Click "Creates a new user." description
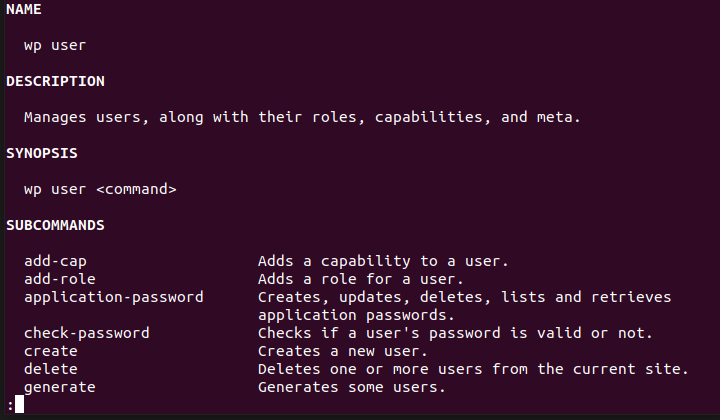The width and height of the screenshot is (720, 420). tap(342, 351)
